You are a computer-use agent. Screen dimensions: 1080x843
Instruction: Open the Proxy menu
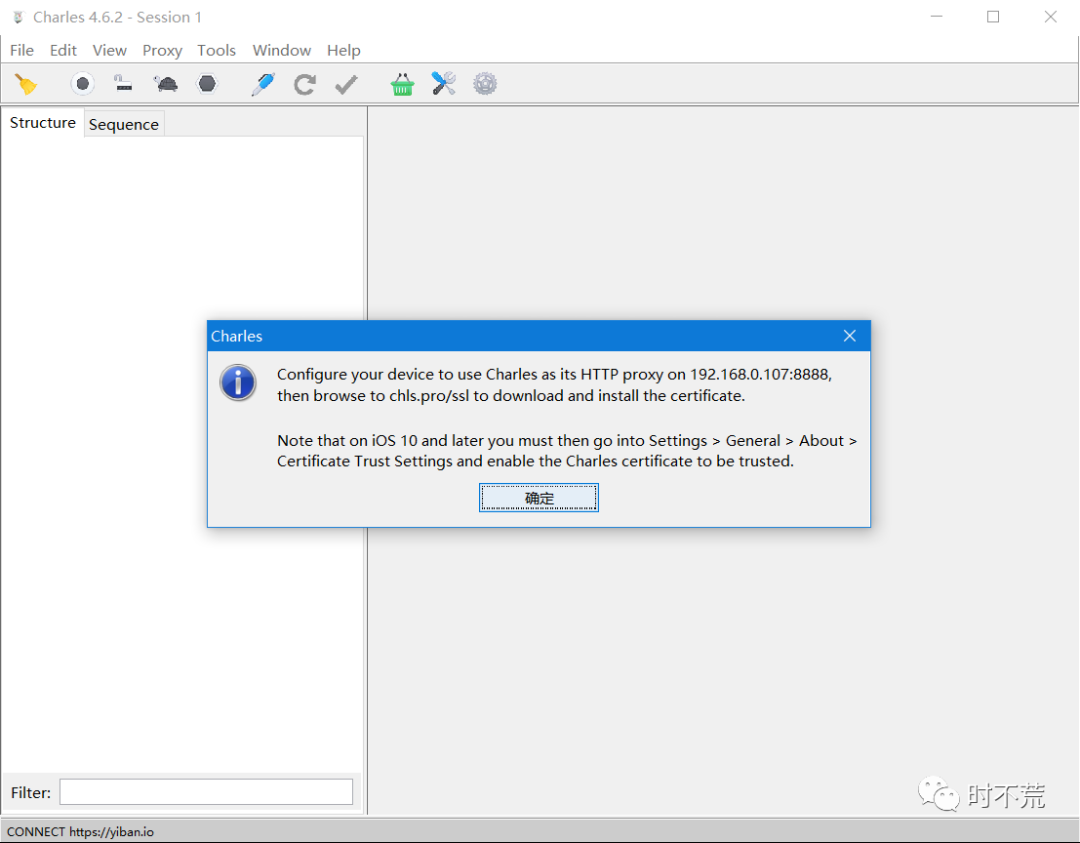tap(162, 50)
